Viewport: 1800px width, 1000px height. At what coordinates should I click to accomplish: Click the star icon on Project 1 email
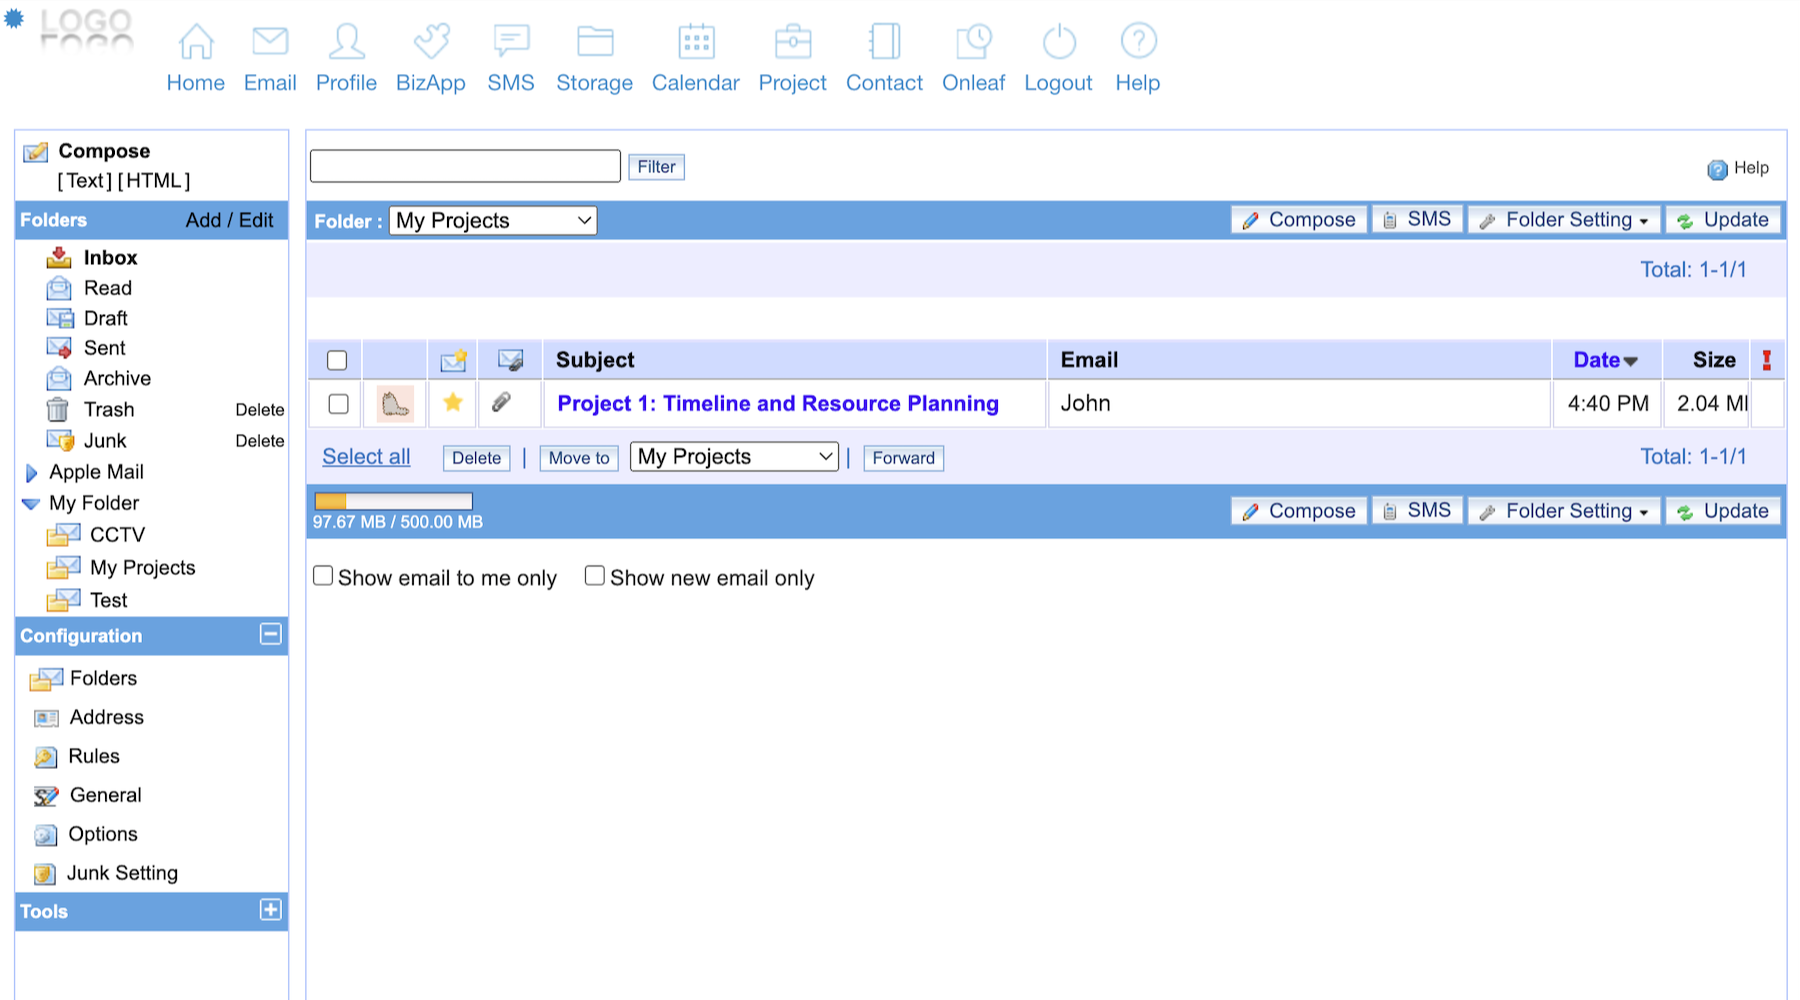453,403
